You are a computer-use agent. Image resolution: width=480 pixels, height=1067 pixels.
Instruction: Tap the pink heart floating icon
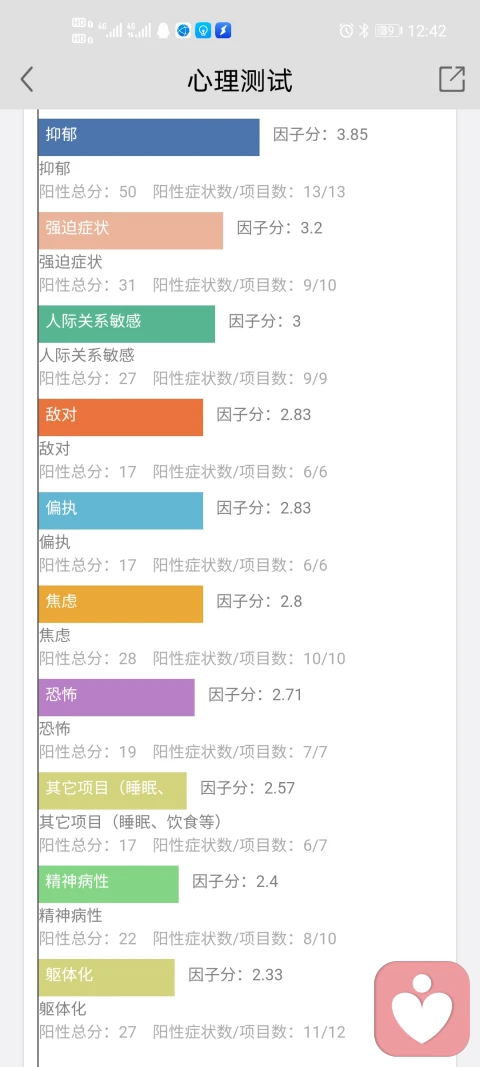click(x=422, y=1008)
